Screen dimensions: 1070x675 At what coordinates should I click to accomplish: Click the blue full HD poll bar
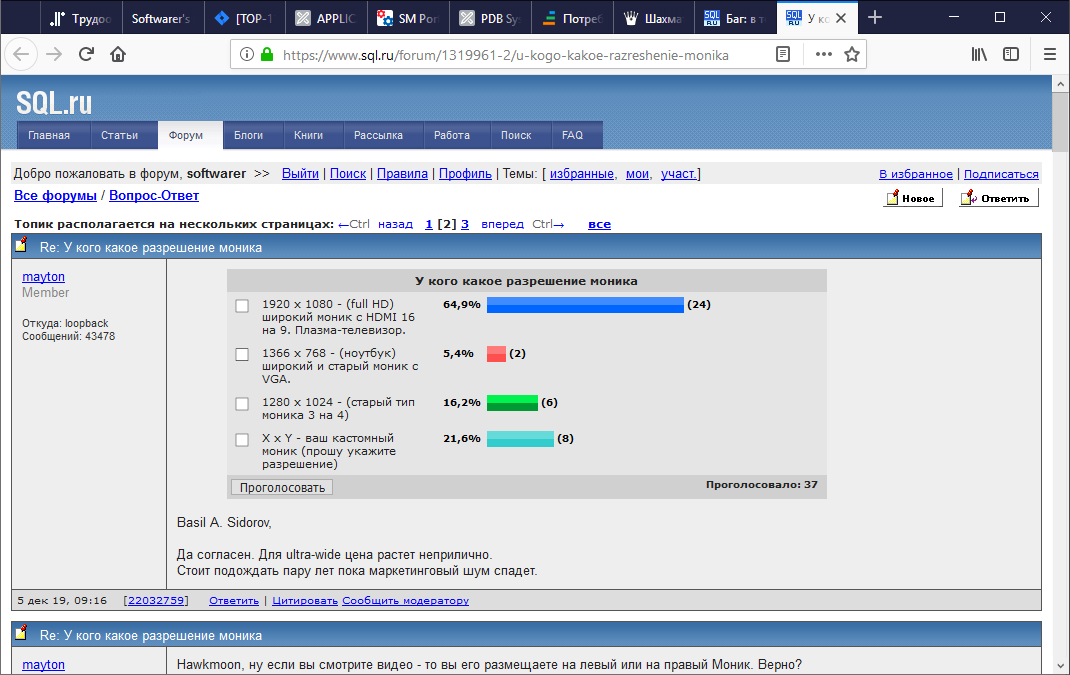[x=585, y=305]
